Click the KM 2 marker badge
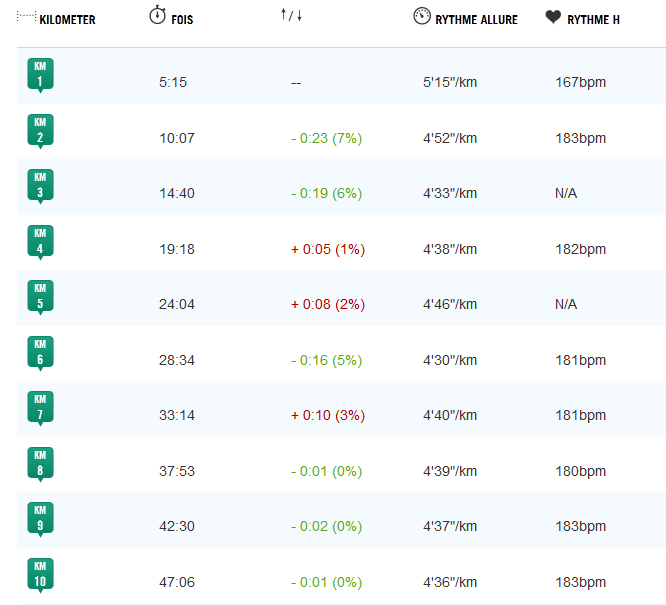 coord(40,131)
